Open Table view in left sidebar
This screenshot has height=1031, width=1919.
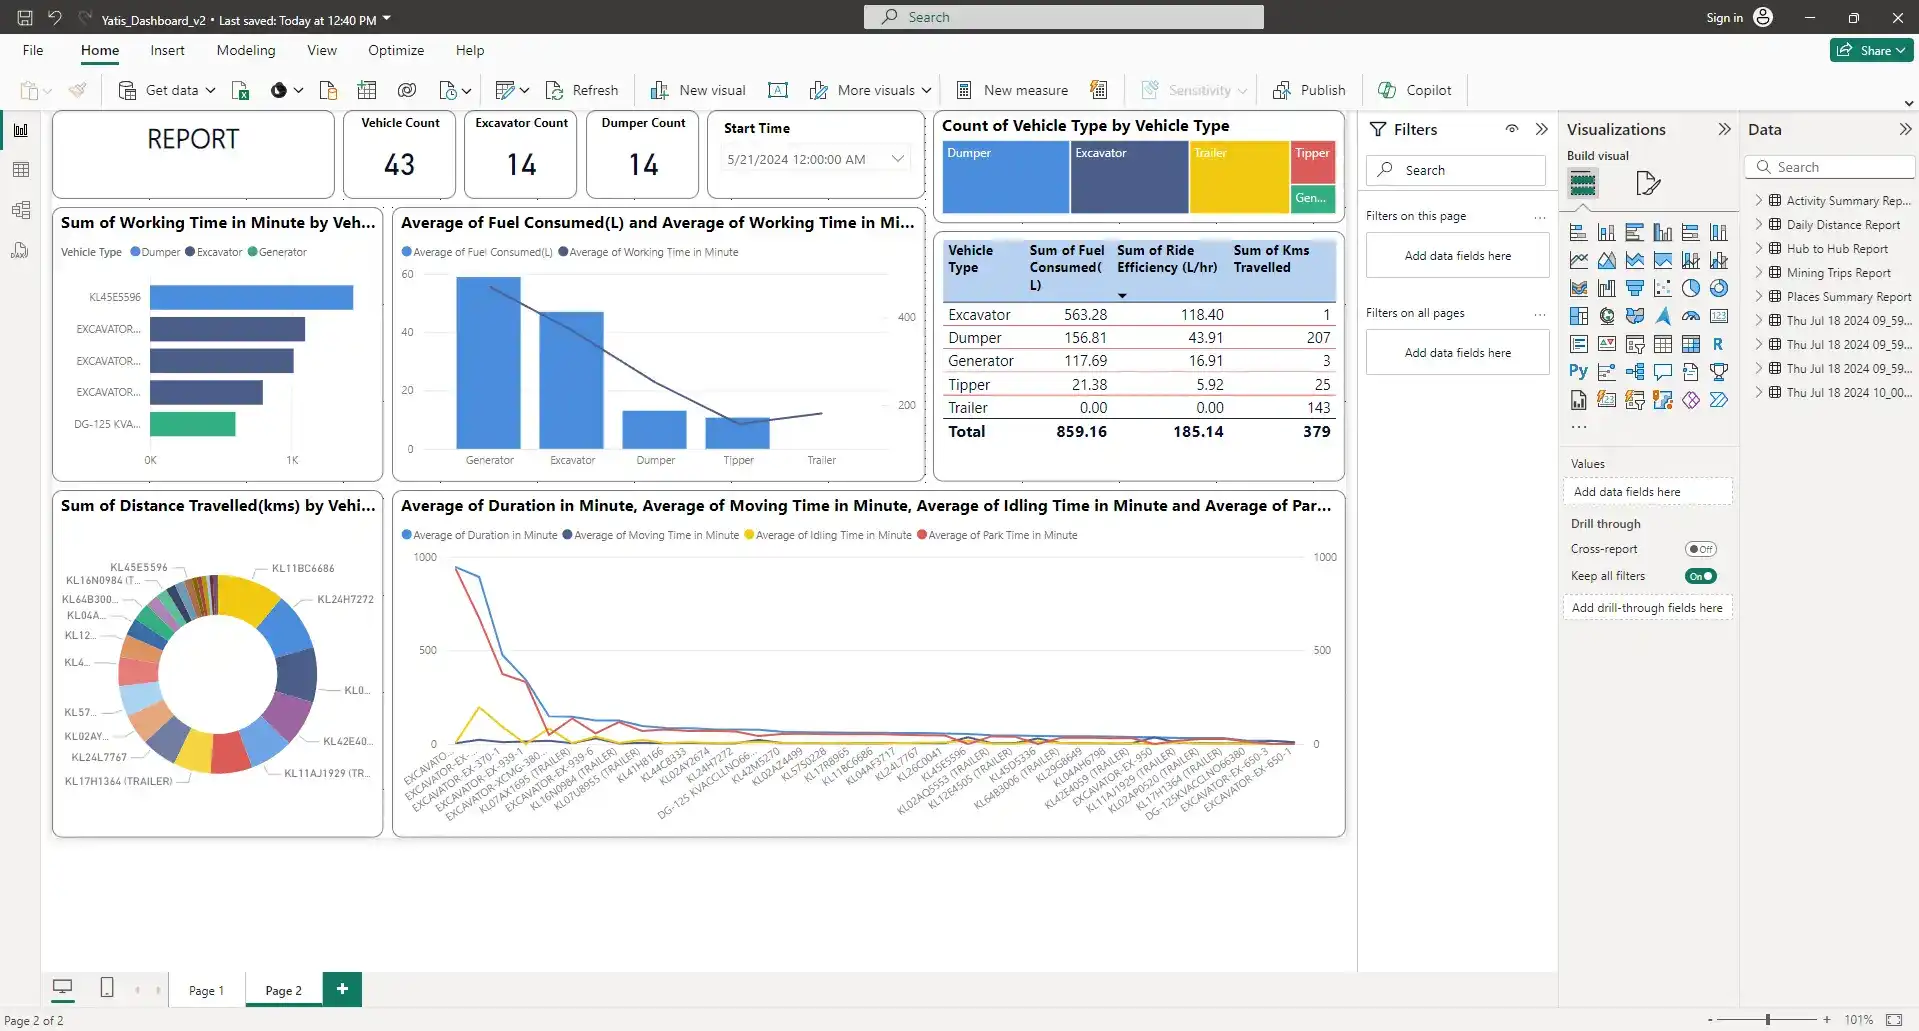[21, 170]
